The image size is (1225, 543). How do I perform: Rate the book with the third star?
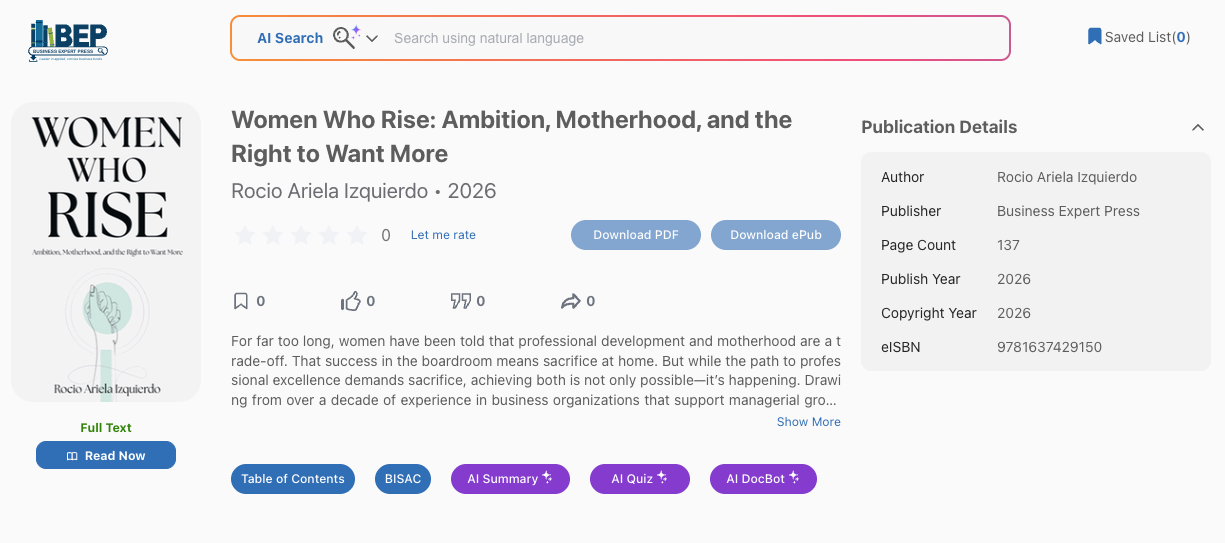tap(300, 236)
